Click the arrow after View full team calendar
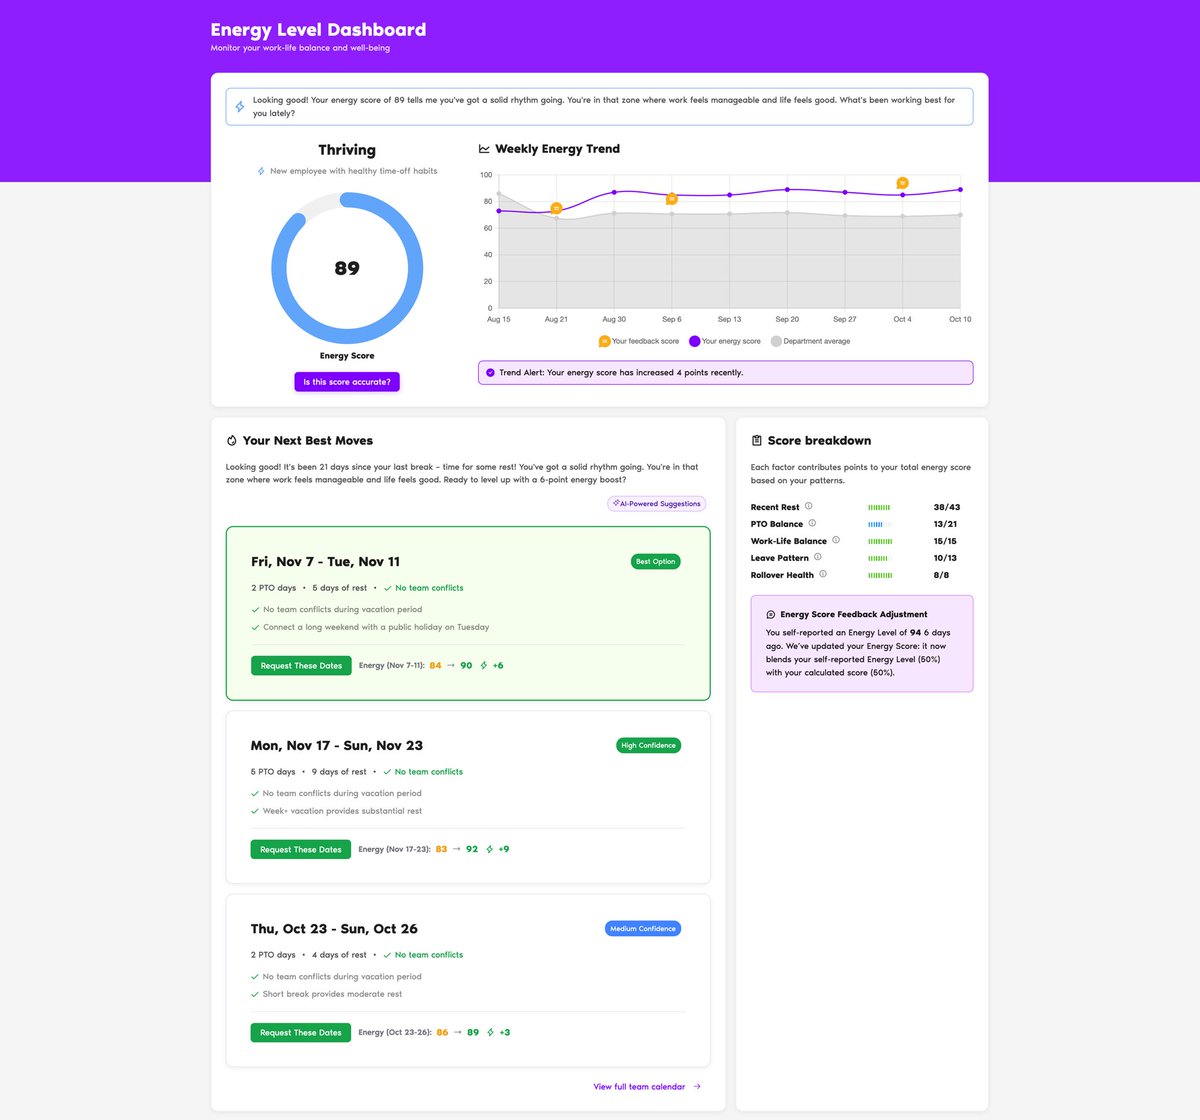This screenshot has height=1120, width=1200. [697, 1087]
